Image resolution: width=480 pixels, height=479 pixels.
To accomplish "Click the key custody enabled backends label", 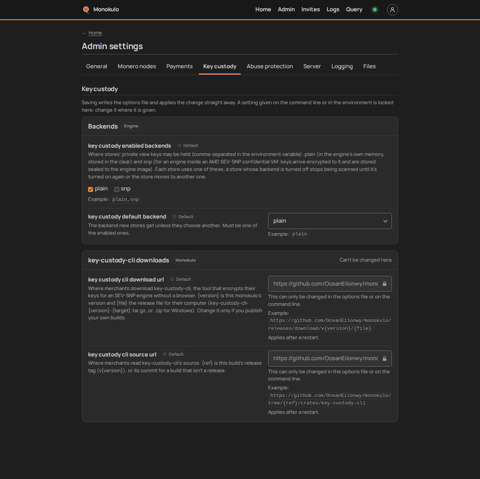I will (x=129, y=146).
